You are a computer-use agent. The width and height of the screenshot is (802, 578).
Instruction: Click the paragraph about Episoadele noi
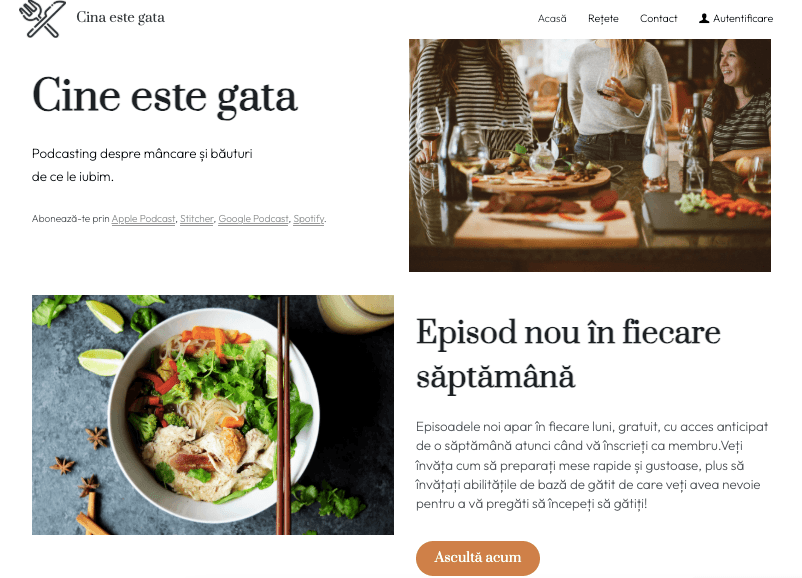pos(592,465)
